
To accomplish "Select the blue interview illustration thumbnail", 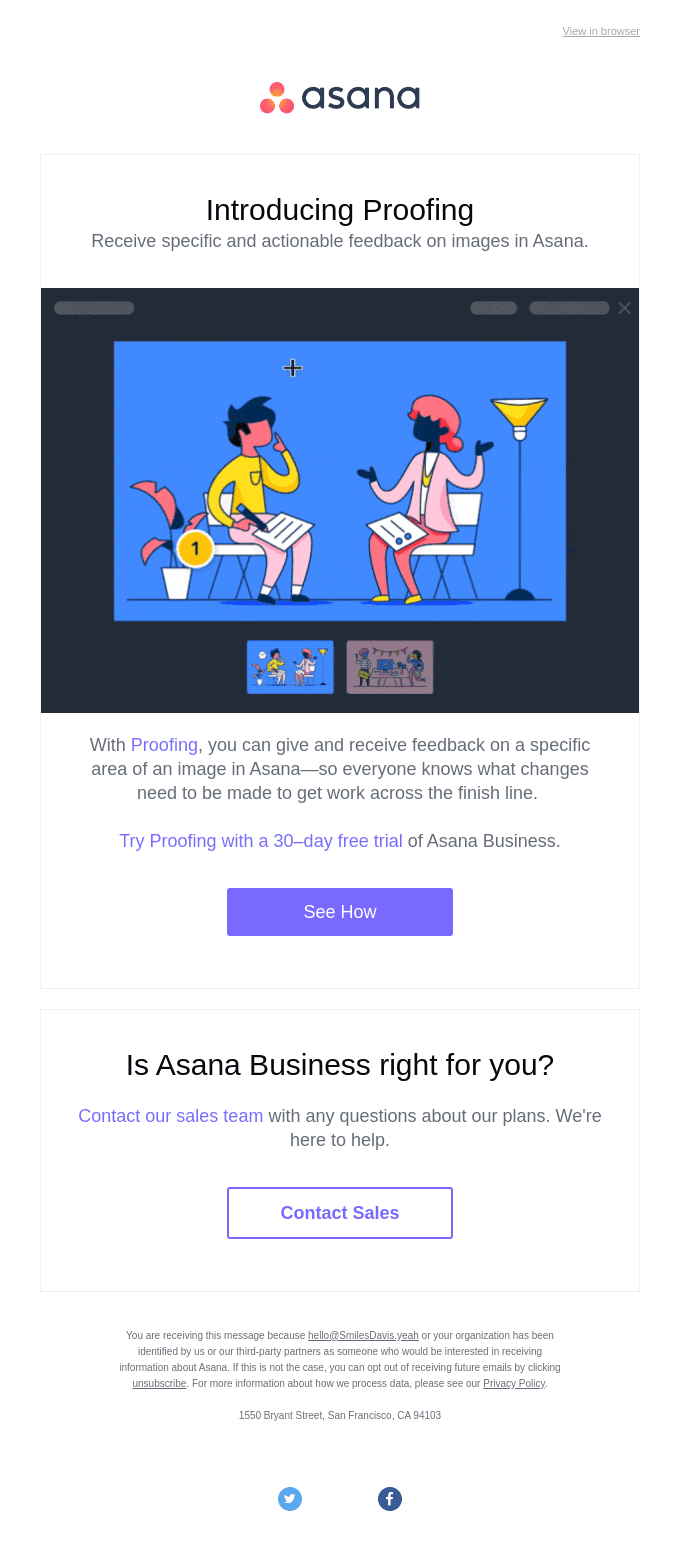I will pos(290,667).
